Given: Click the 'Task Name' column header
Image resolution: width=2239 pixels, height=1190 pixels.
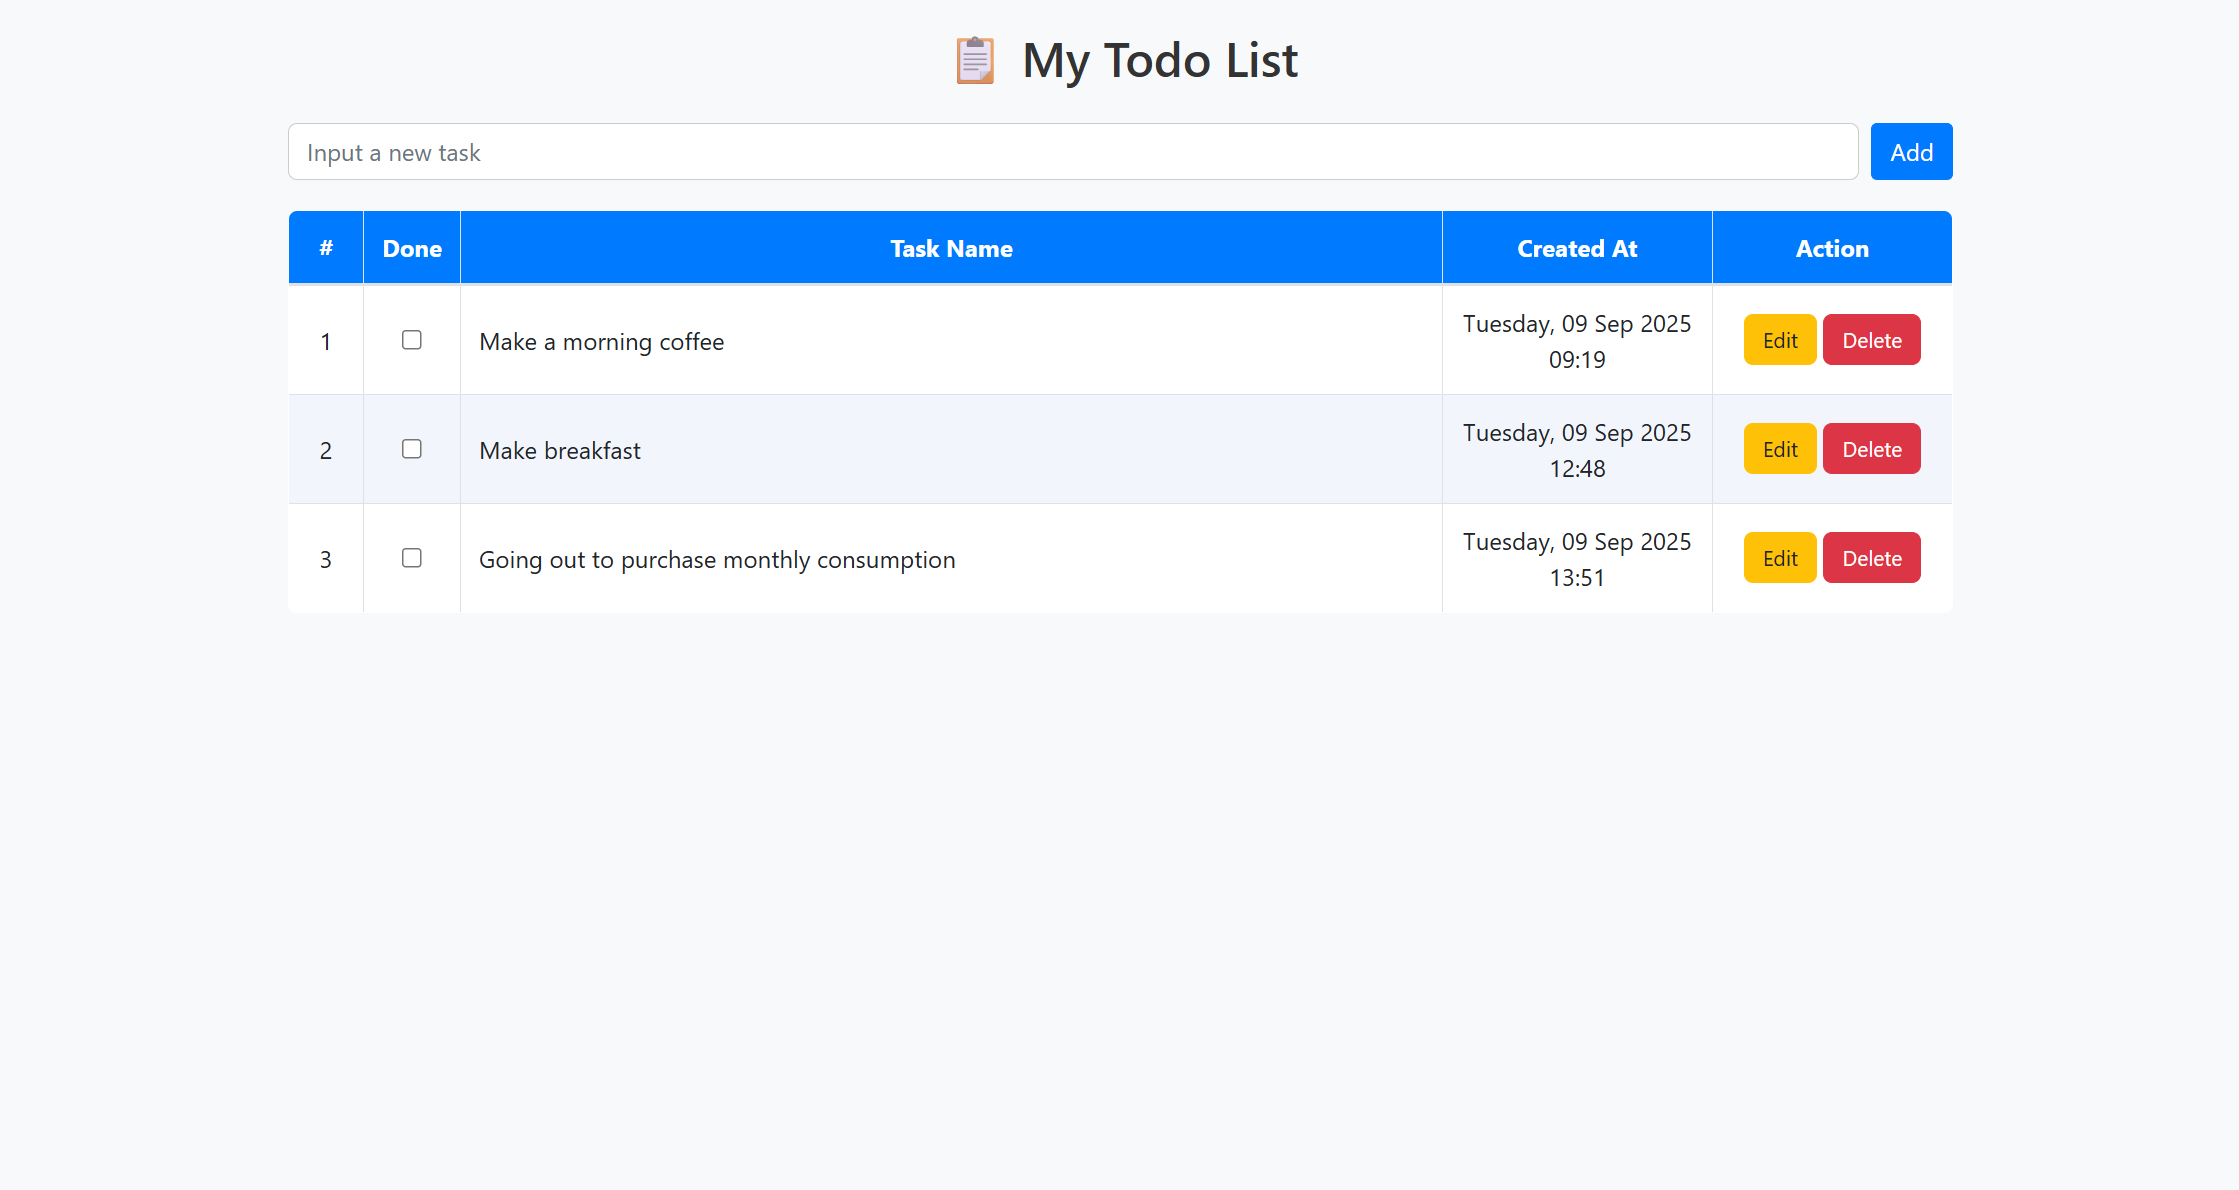Looking at the screenshot, I should coord(951,248).
